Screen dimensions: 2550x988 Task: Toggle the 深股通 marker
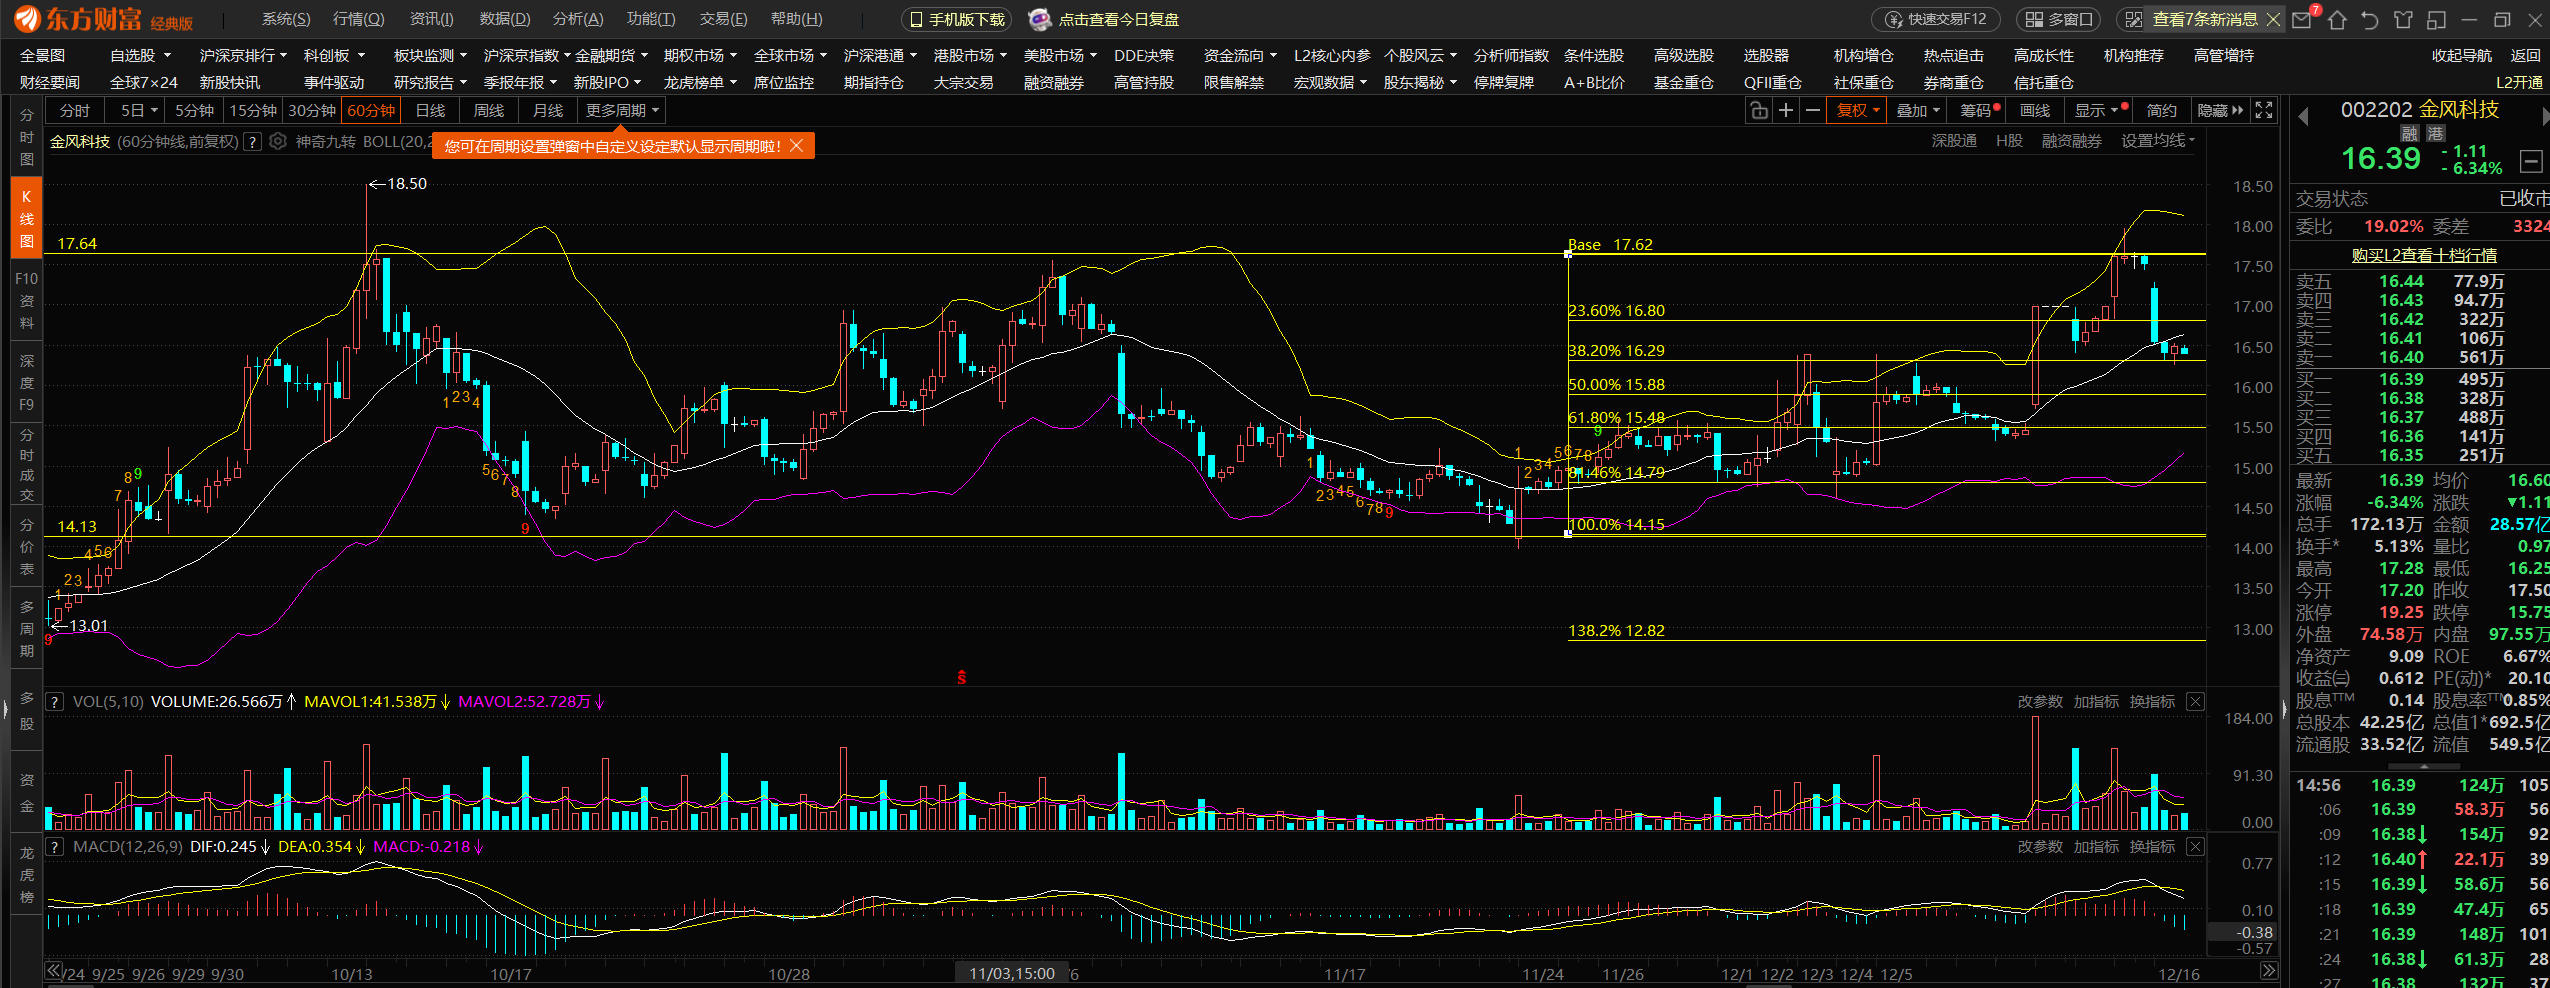[x=1954, y=141]
